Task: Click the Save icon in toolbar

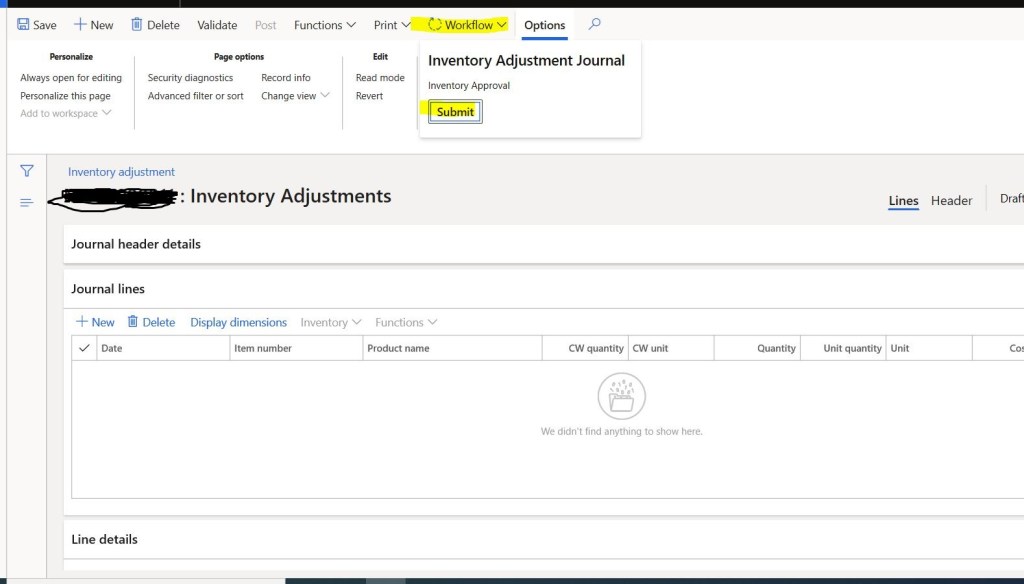Action: point(35,24)
